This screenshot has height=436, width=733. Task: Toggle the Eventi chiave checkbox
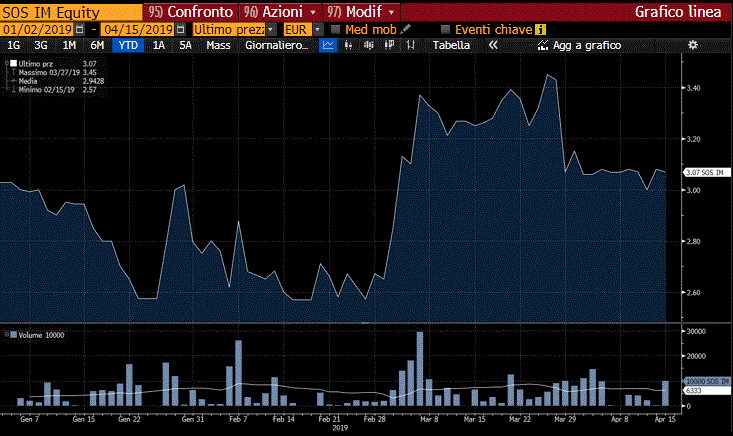446,30
